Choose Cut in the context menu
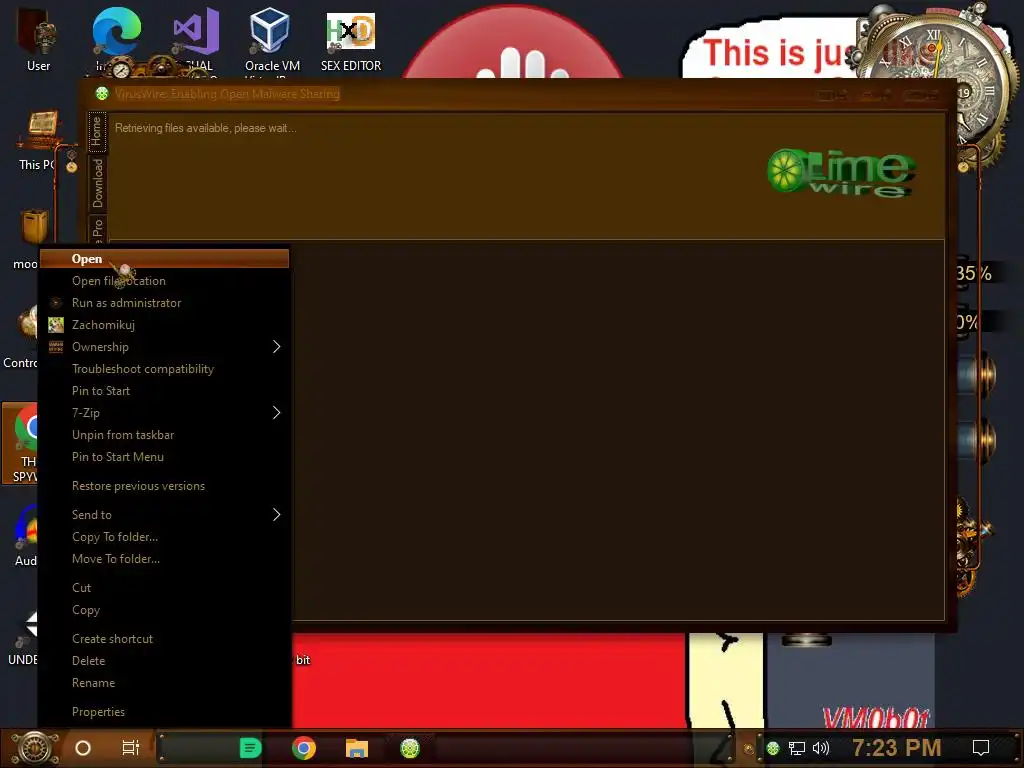Image resolution: width=1024 pixels, height=768 pixels. [x=164, y=588]
